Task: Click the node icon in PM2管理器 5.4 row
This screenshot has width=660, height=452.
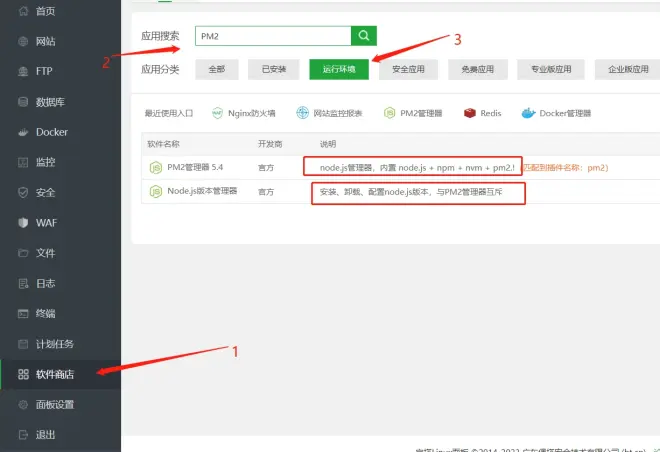Action: [156, 168]
